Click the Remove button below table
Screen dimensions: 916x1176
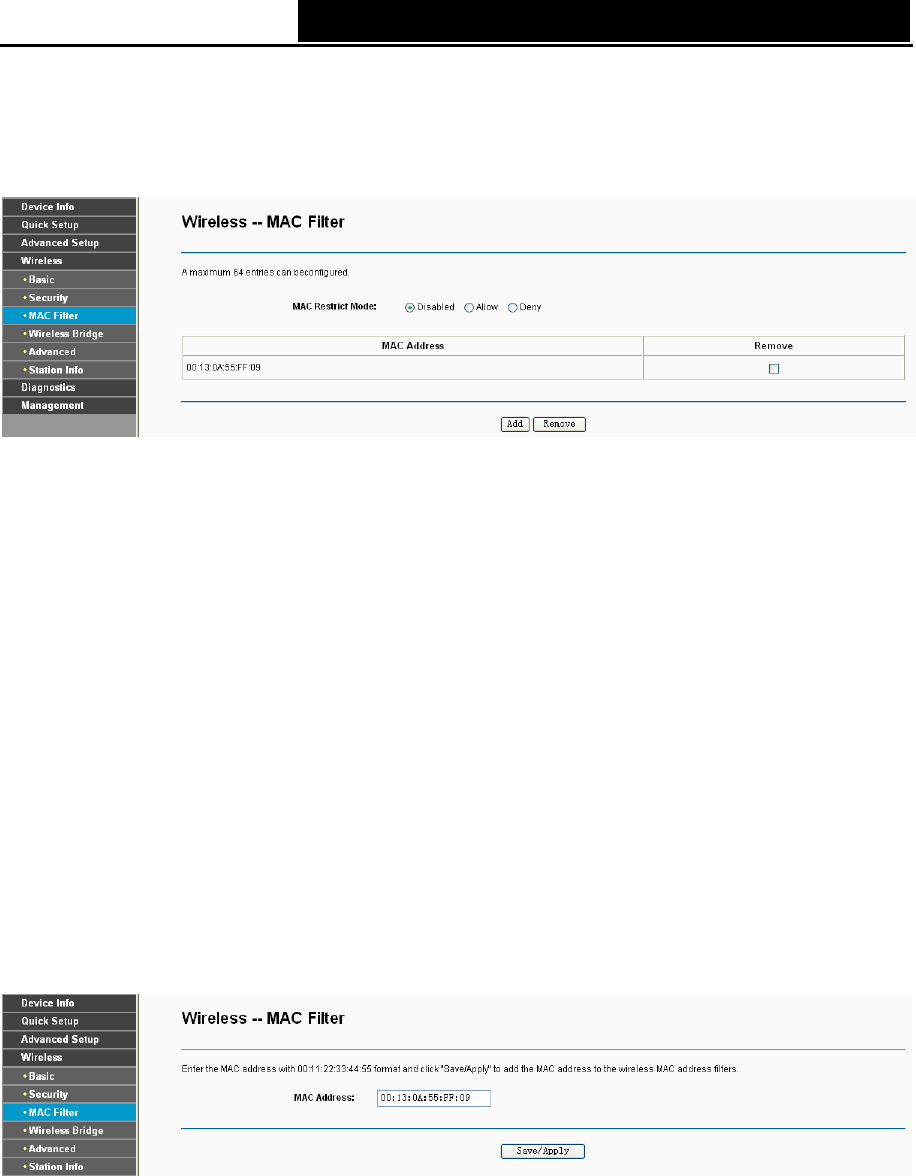pyautogui.click(x=559, y=424)
